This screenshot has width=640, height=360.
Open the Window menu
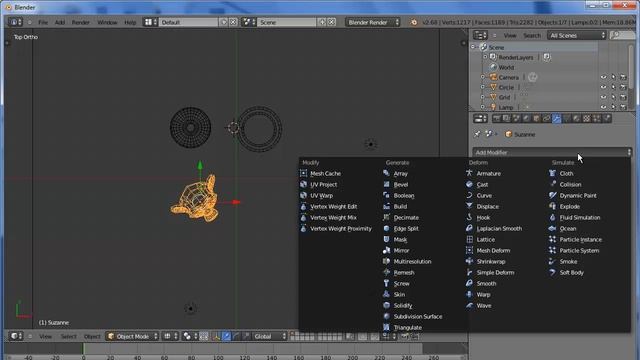(x=107, y=22)
